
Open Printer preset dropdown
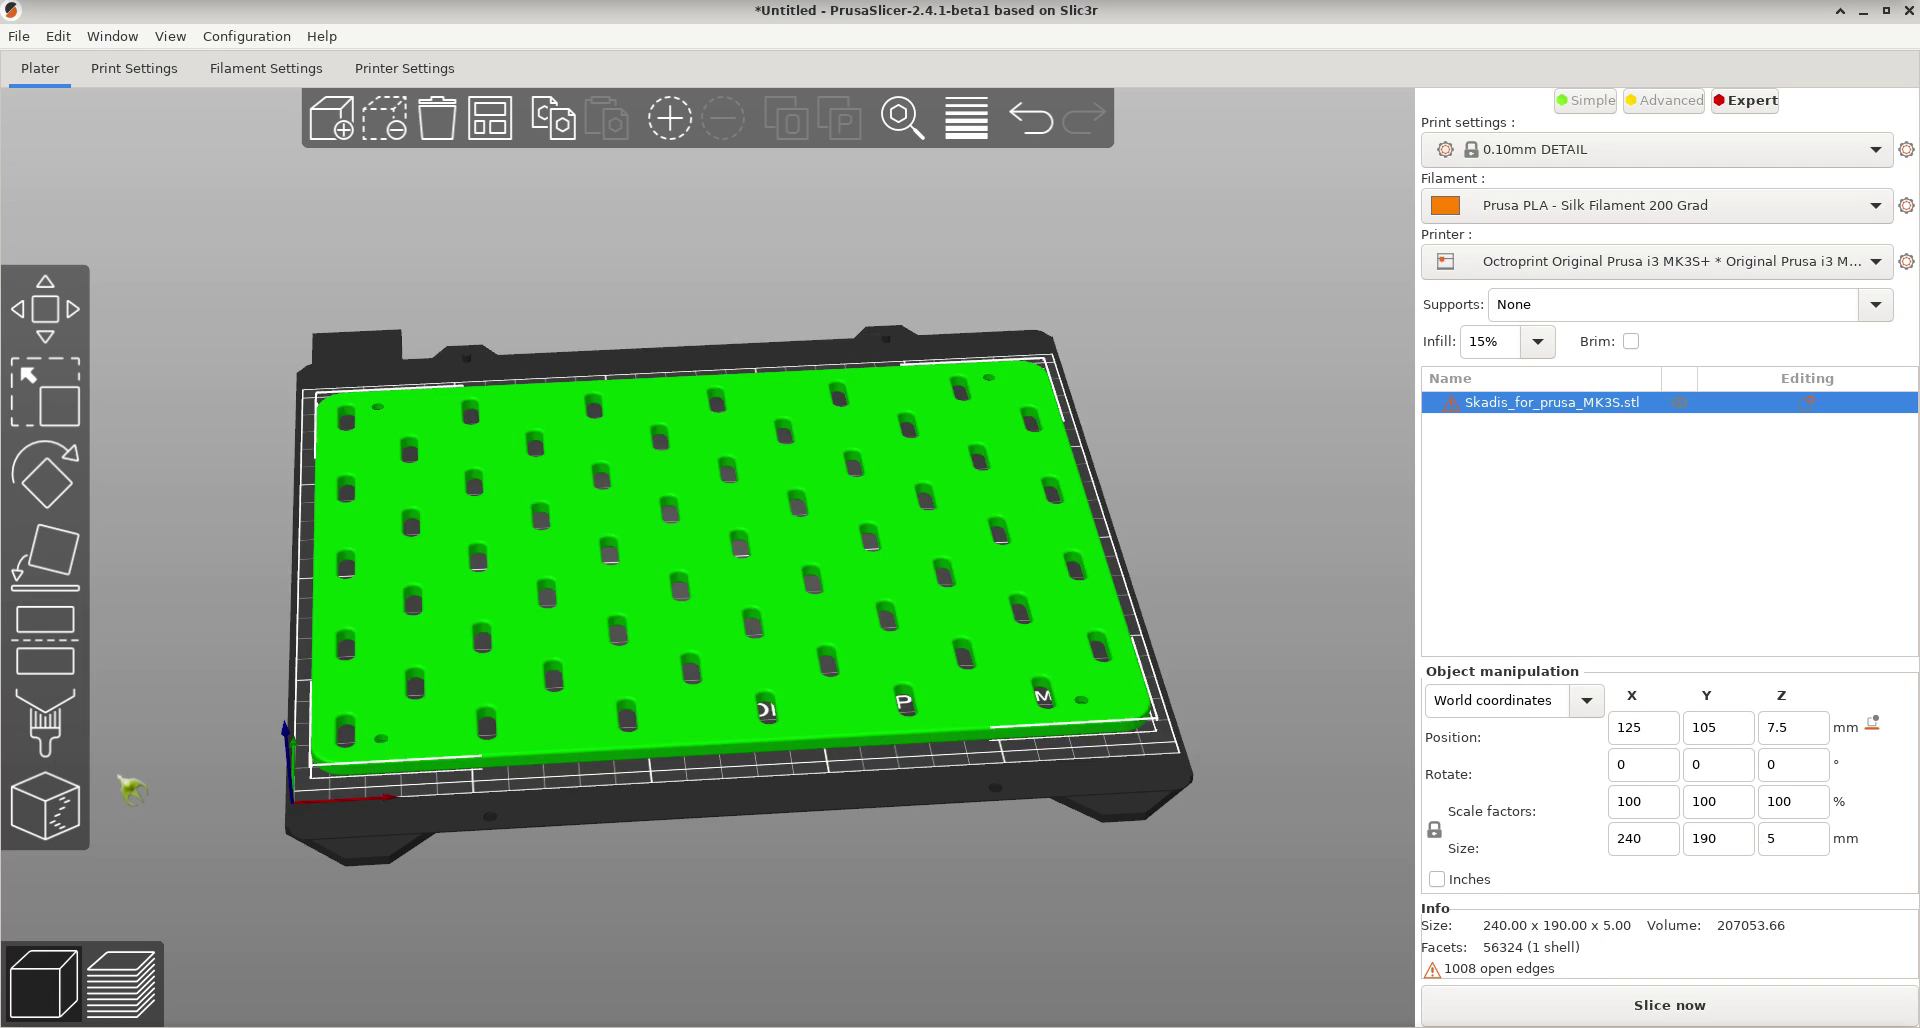coord(1656,261)
